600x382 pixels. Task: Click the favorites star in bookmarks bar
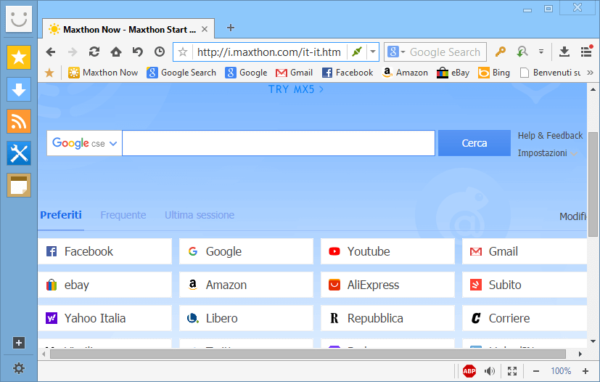tap(49, 73)
